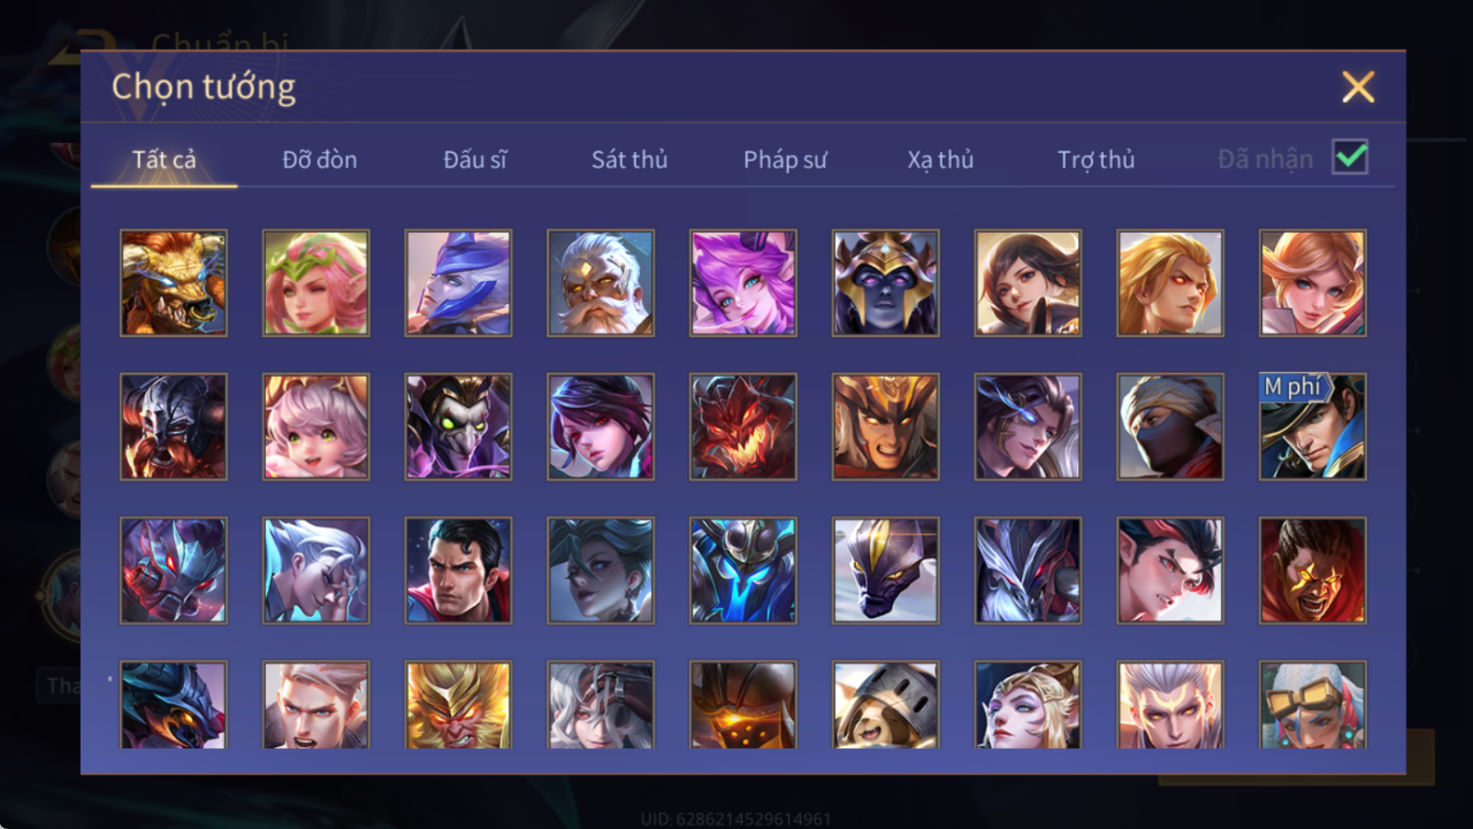
Task: Choose the white-bearded old man hero
Action: pyautogui.click(x=600, y=283)
